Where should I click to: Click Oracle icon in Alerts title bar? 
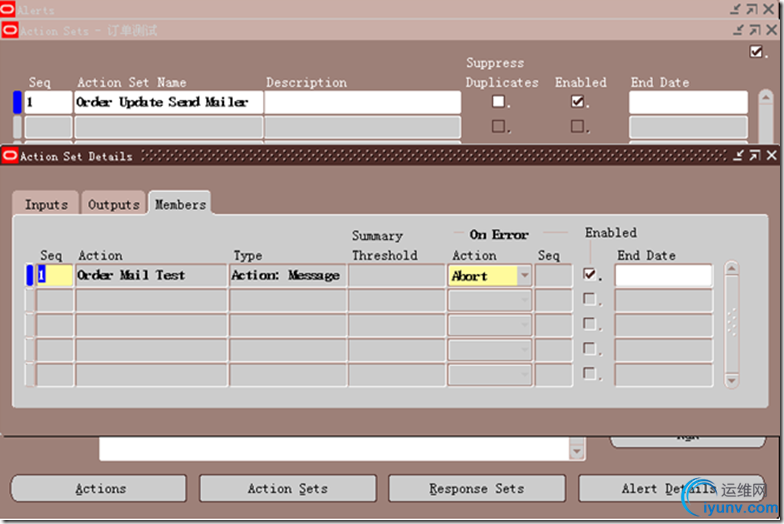click(7, 8)
